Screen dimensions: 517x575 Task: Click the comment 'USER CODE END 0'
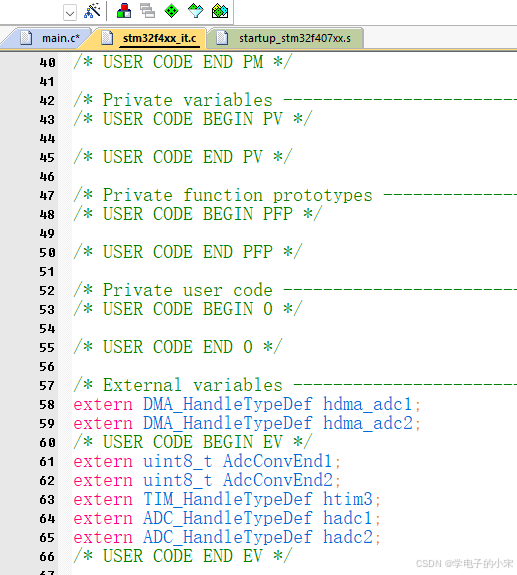pyautogui.click(x=177, y=347)
